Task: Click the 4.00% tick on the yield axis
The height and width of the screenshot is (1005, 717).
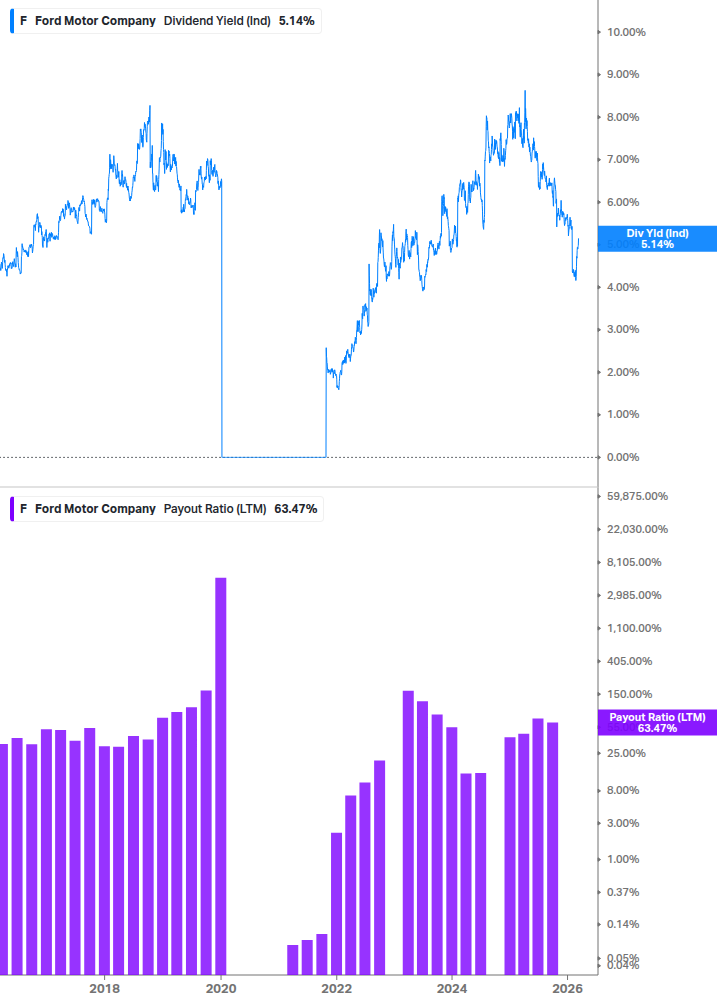Action: [x=623, y=287]
